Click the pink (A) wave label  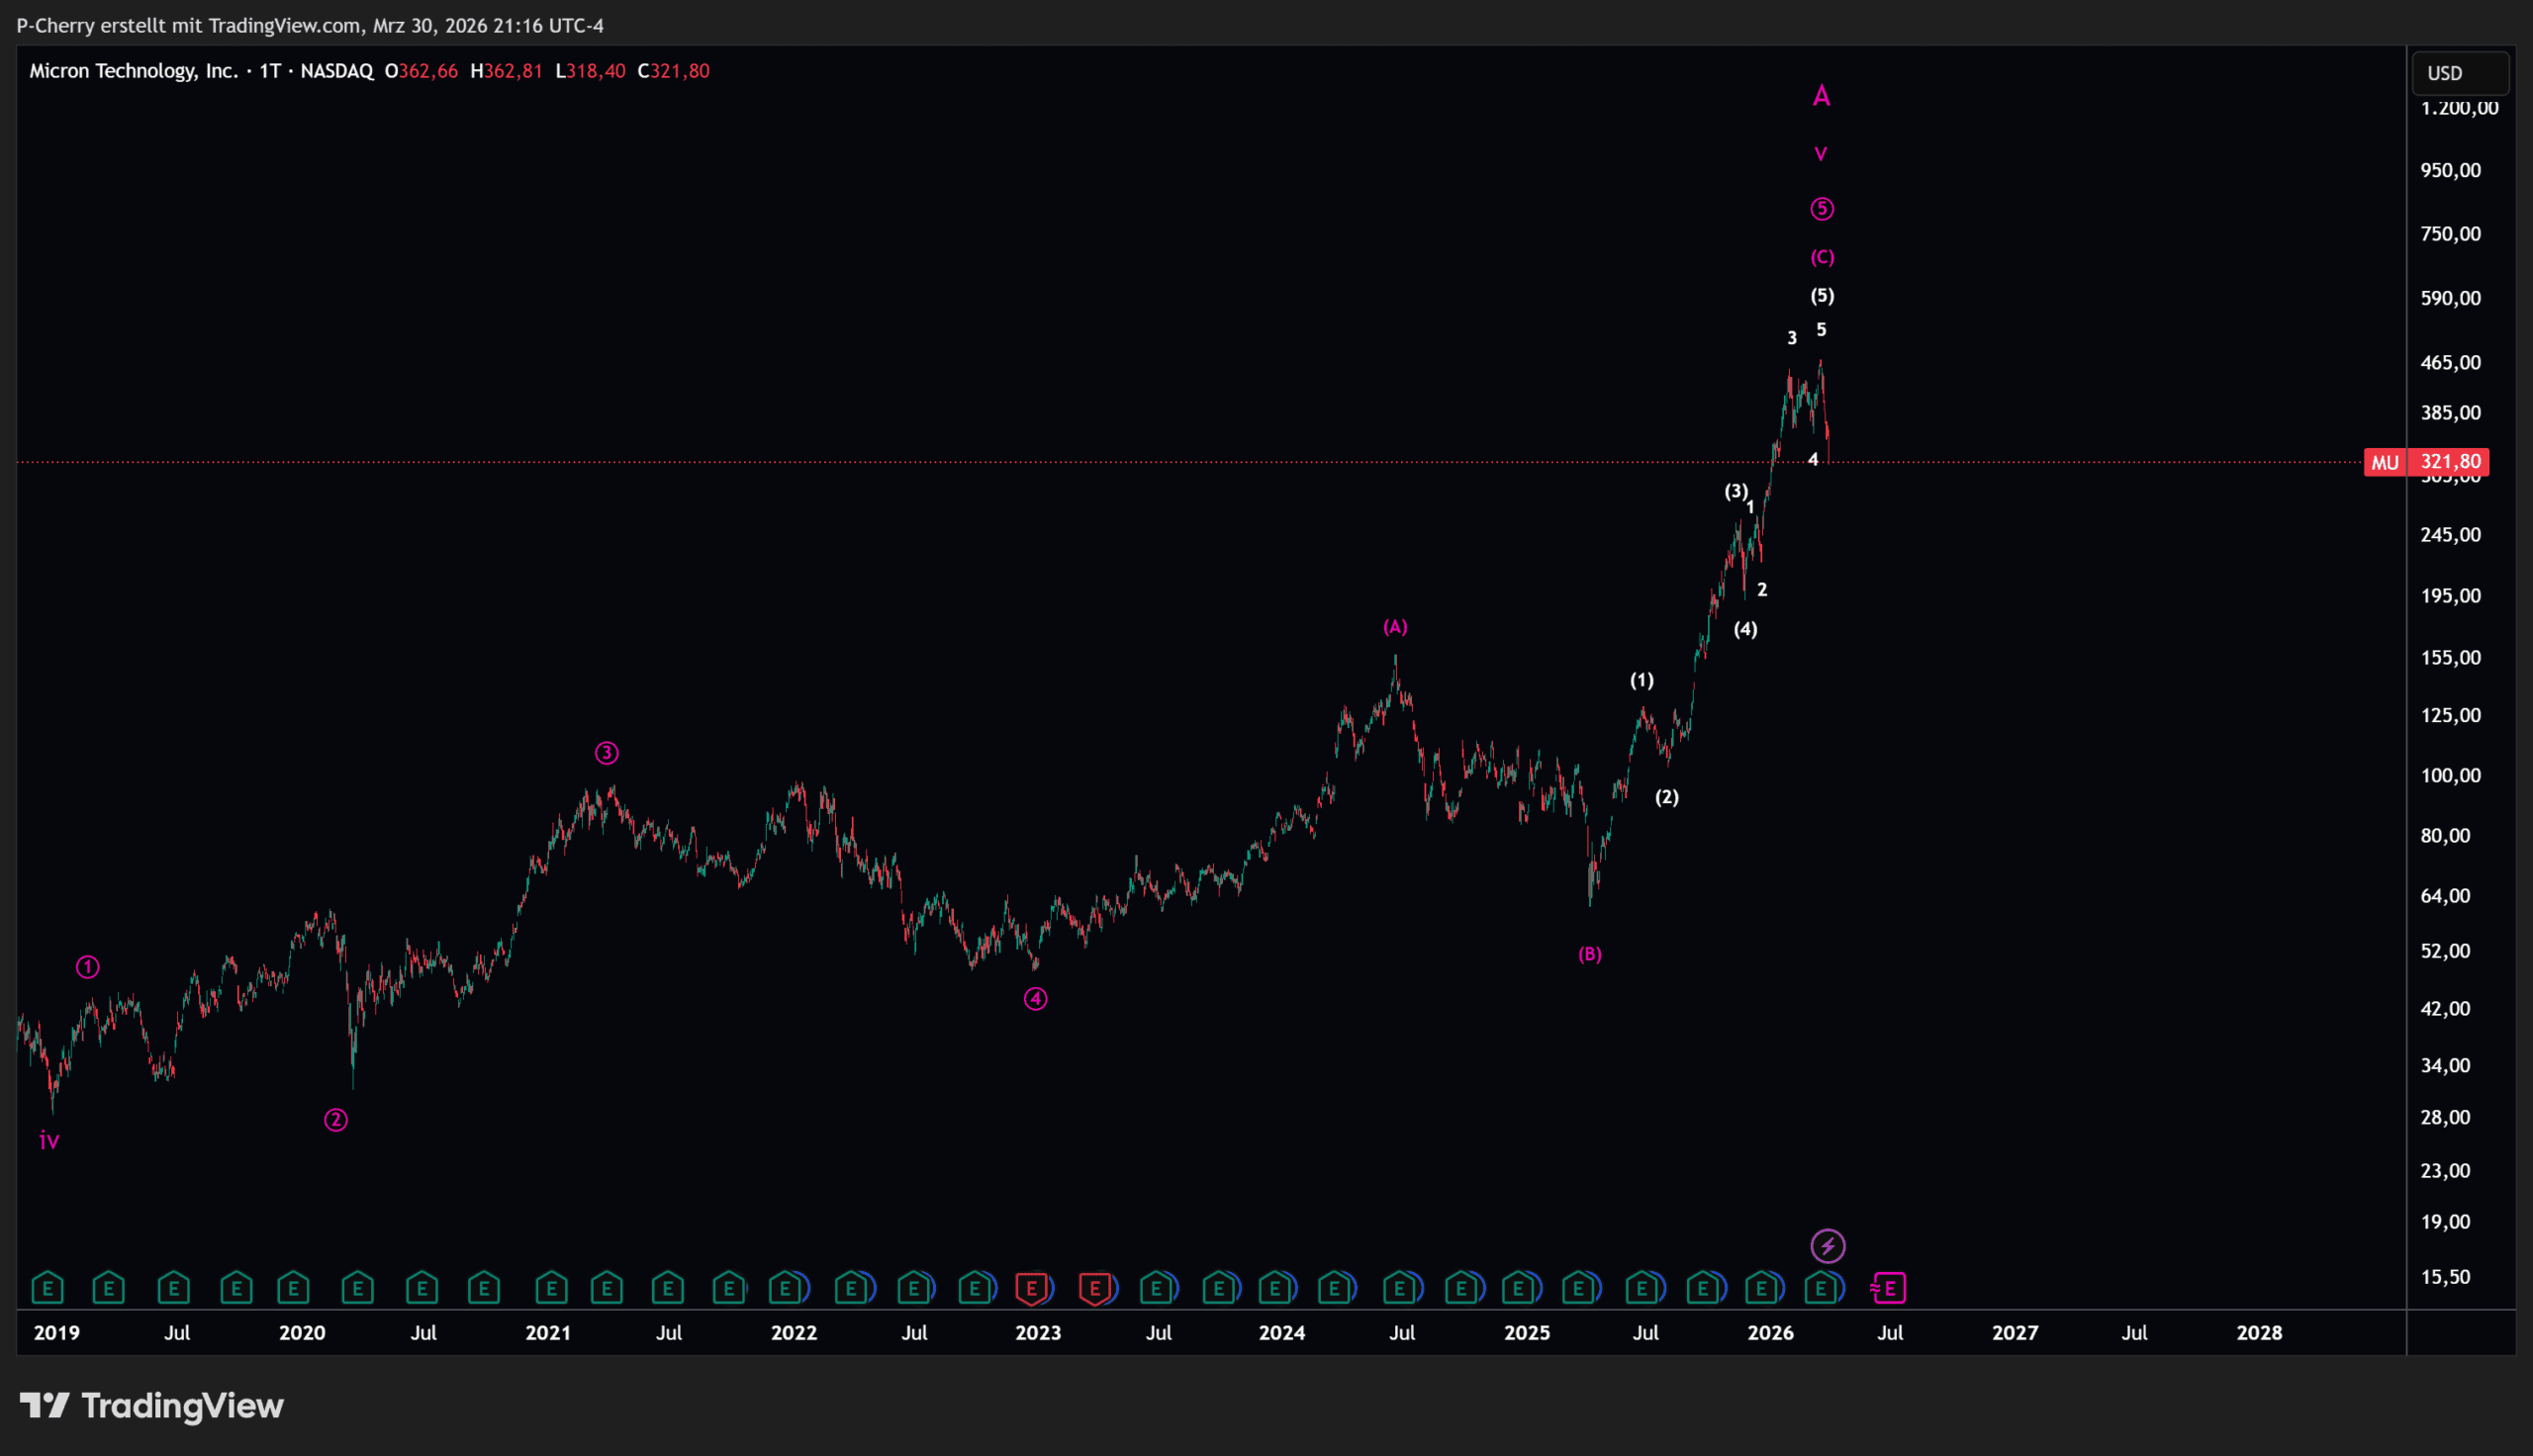point(1395,627)
